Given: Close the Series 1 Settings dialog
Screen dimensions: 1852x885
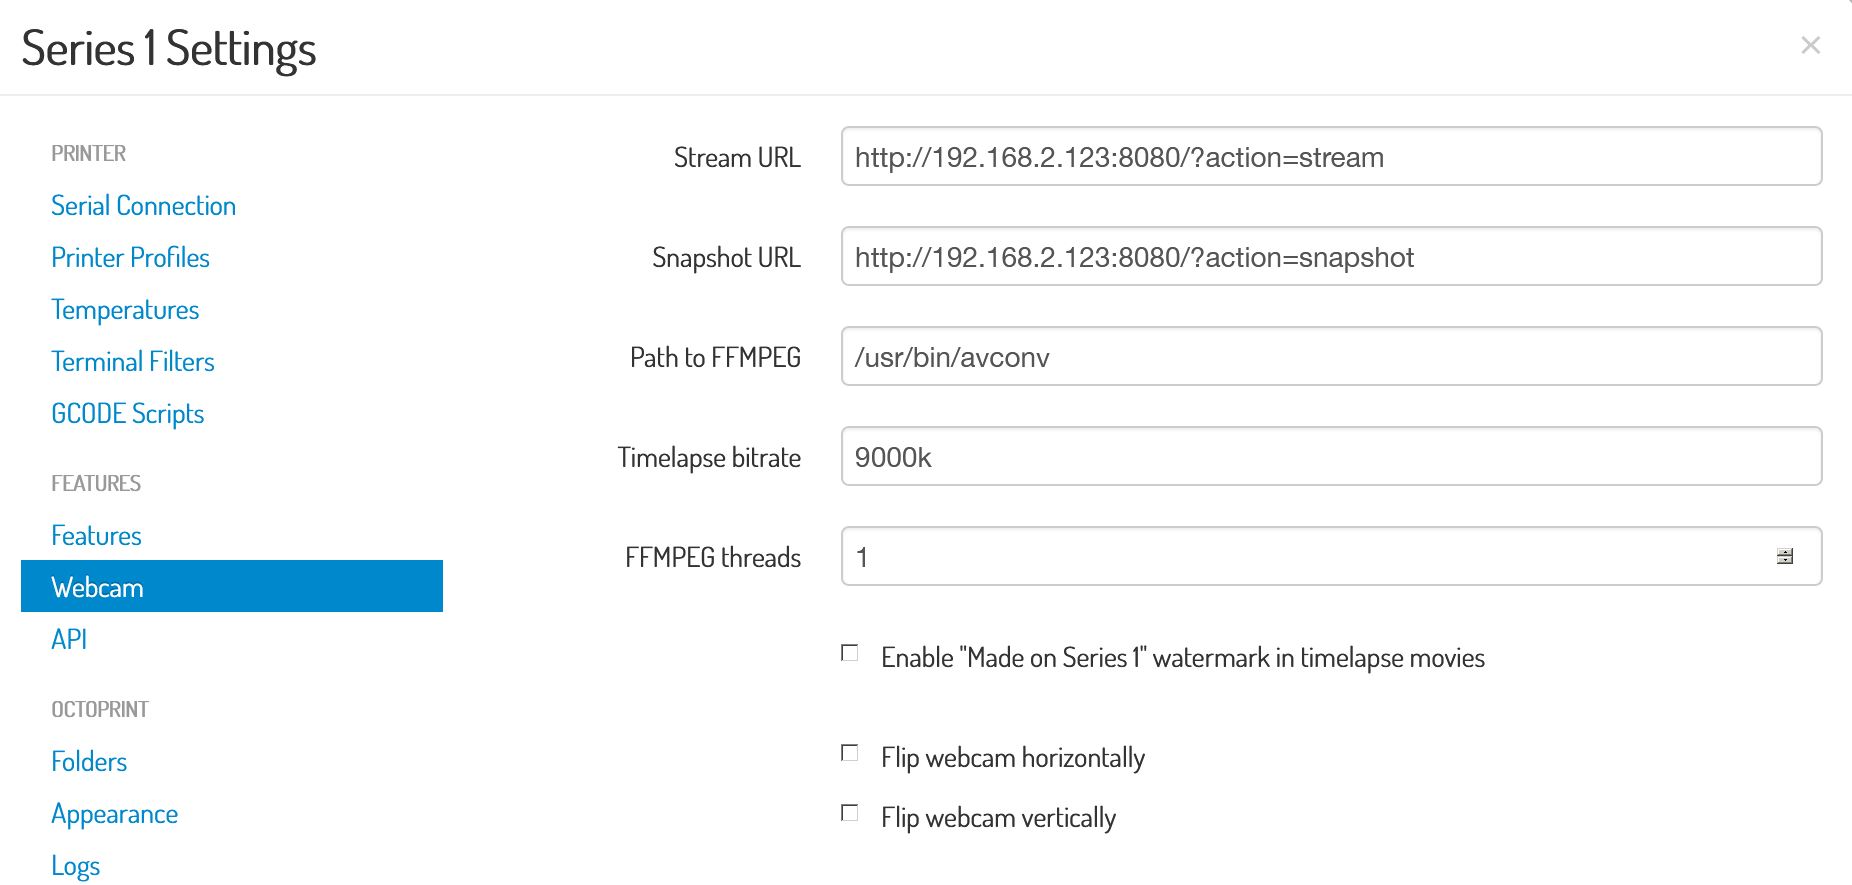Looking at the screenshot, I should (x=1810, y=45).
